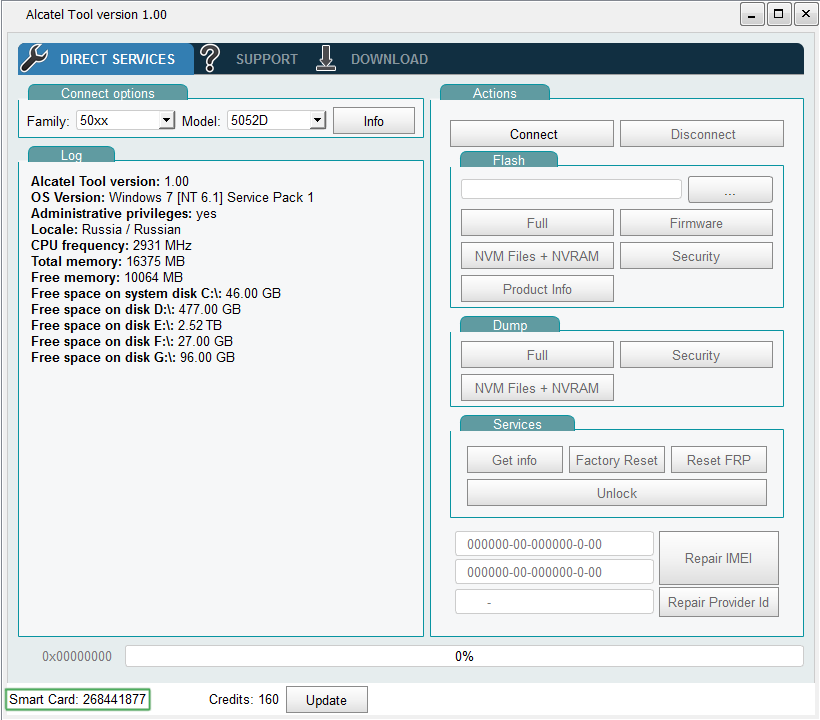
Task: Click the Administrative privileges log line
Action: pos(123,214)
